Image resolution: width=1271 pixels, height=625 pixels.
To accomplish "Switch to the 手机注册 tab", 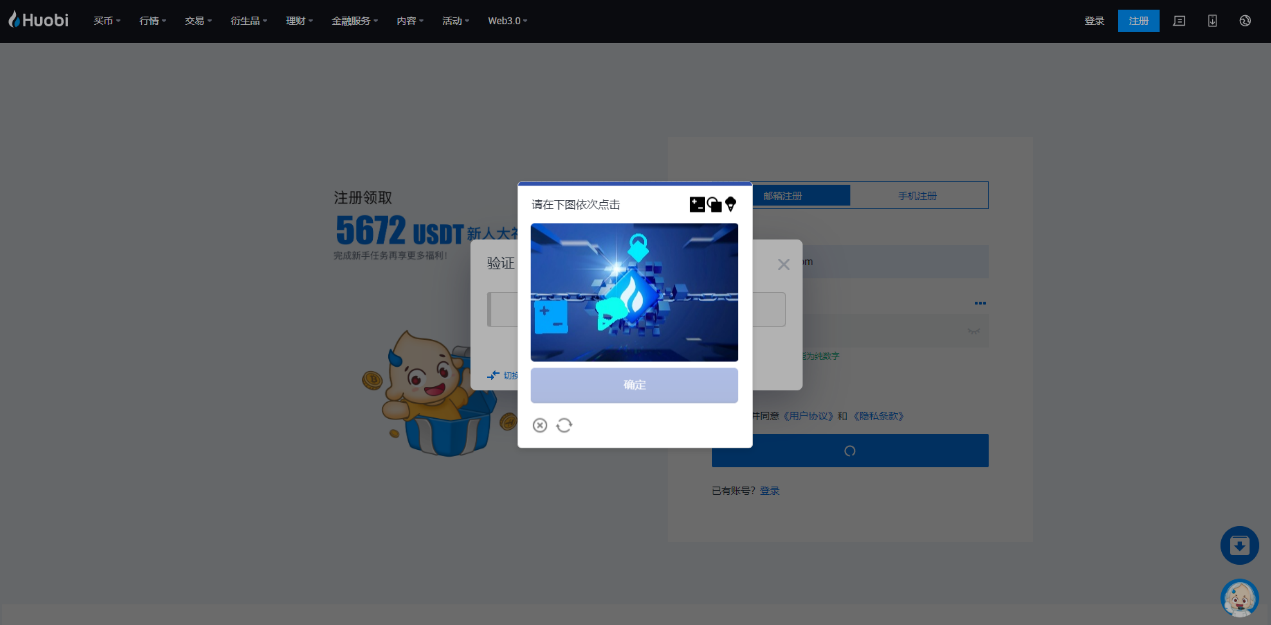I will tap(918, 196).
